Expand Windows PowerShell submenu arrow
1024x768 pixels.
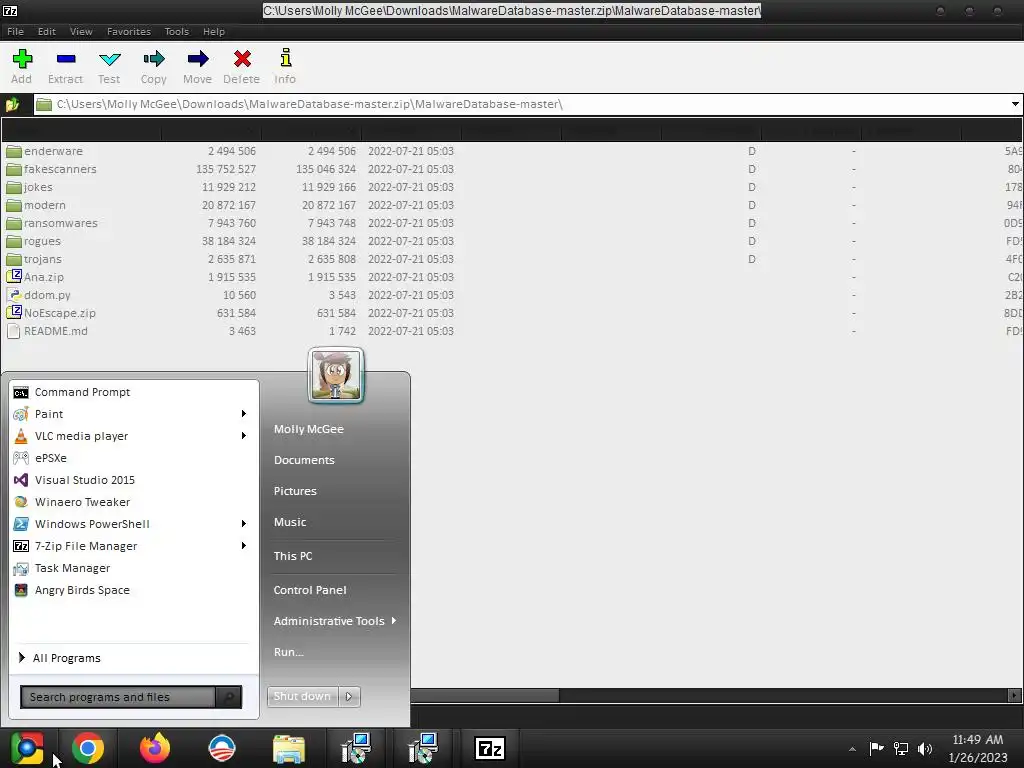[x=244, y=524]
